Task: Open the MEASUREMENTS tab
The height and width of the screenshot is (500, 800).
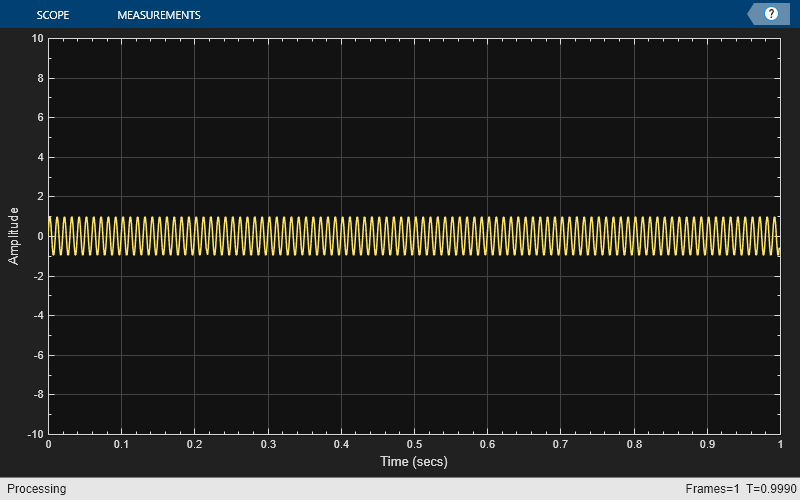Action: click(x=159, y=15)
